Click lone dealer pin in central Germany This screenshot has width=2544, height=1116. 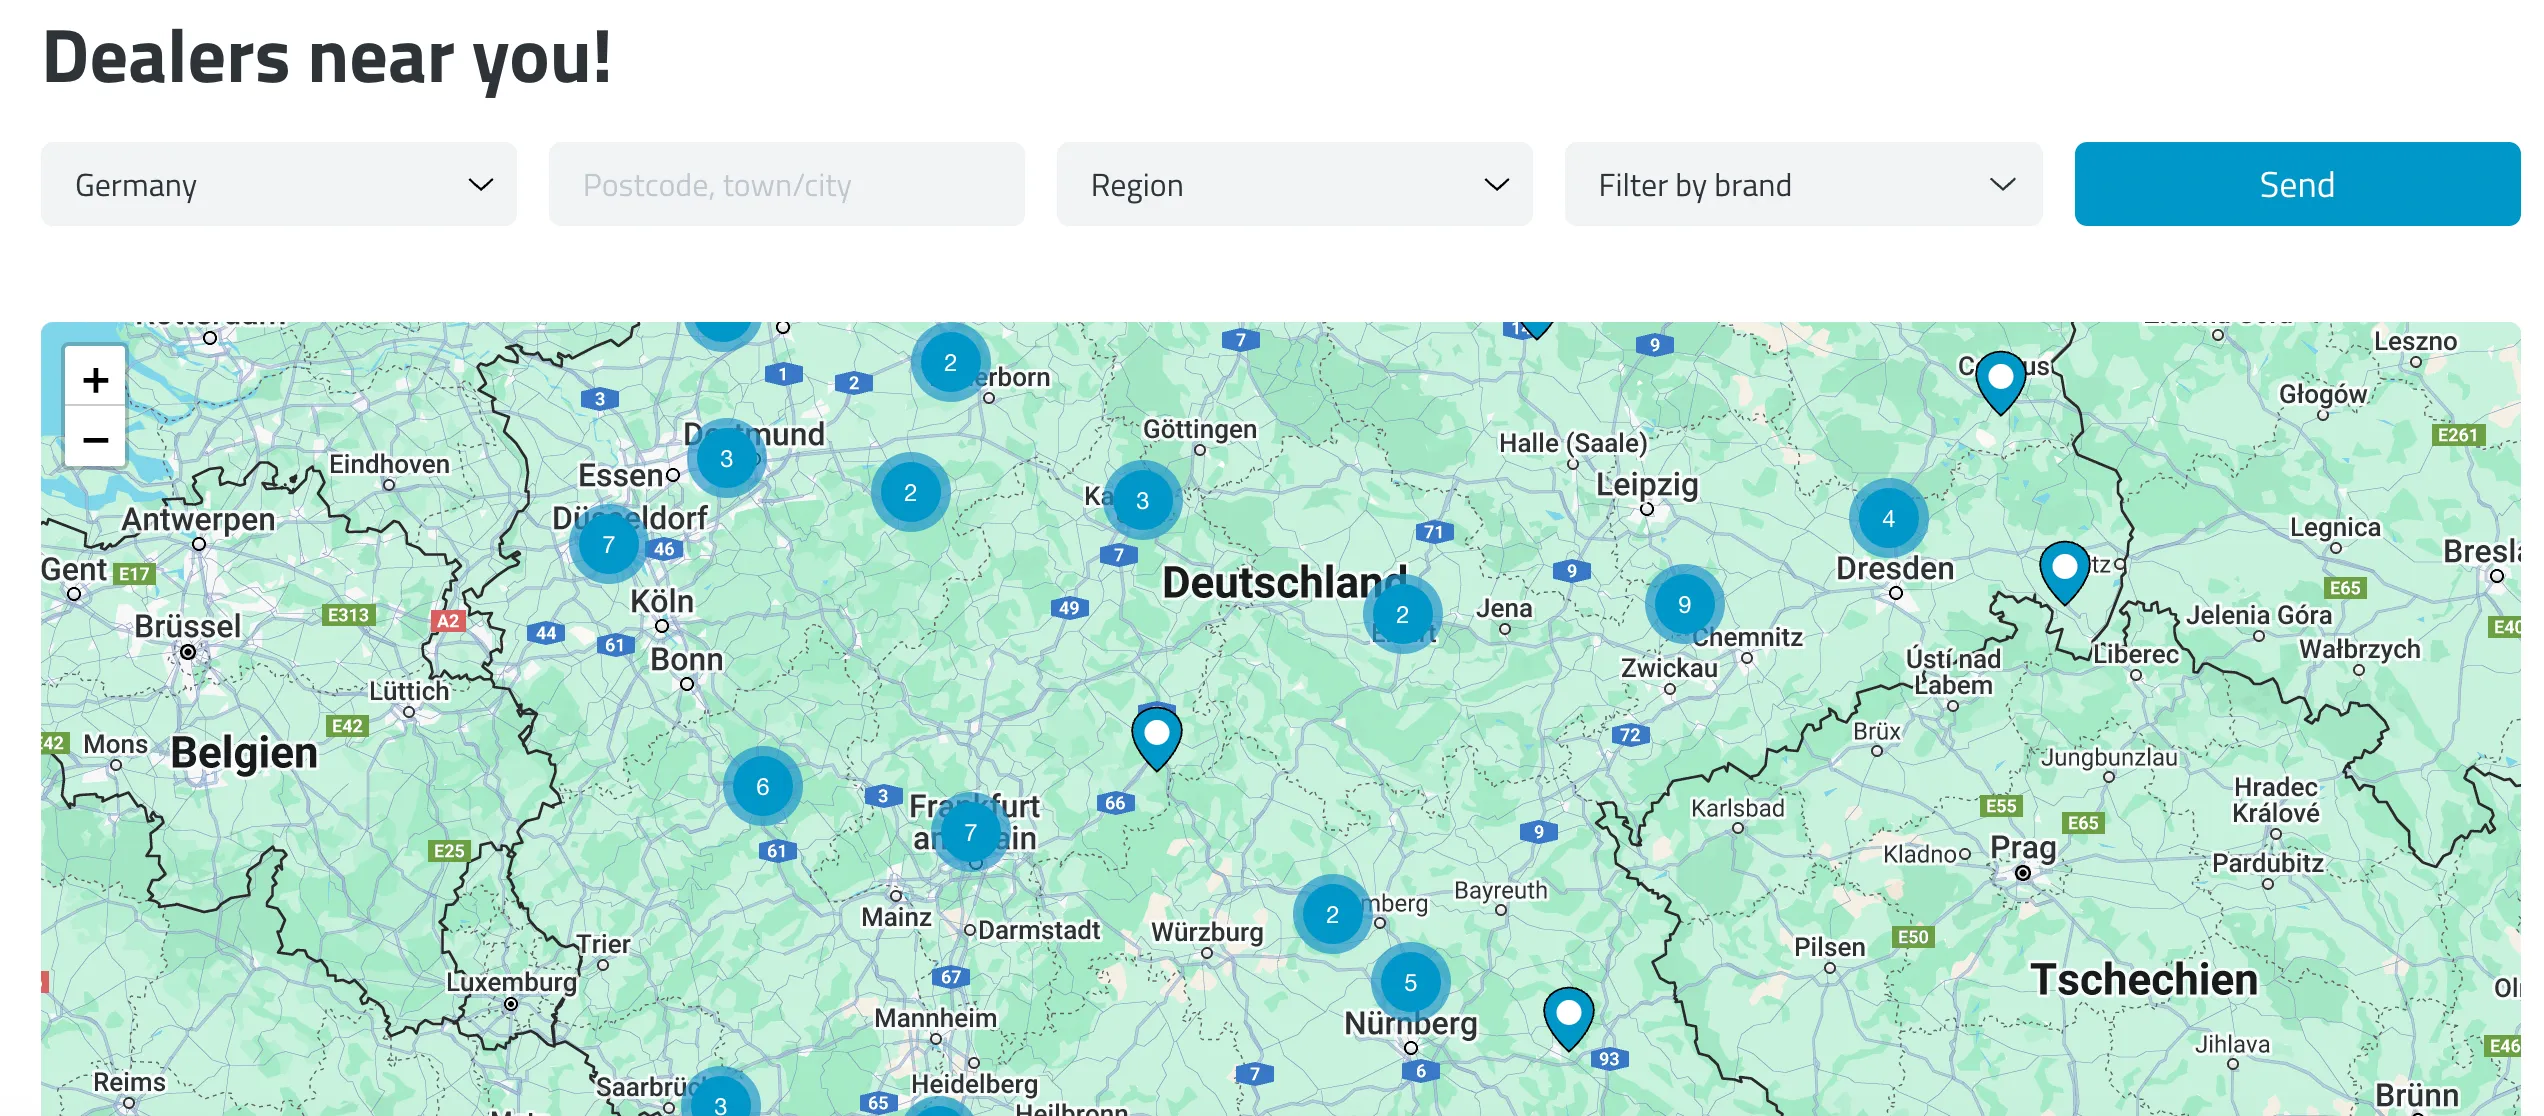(1156, 736)
